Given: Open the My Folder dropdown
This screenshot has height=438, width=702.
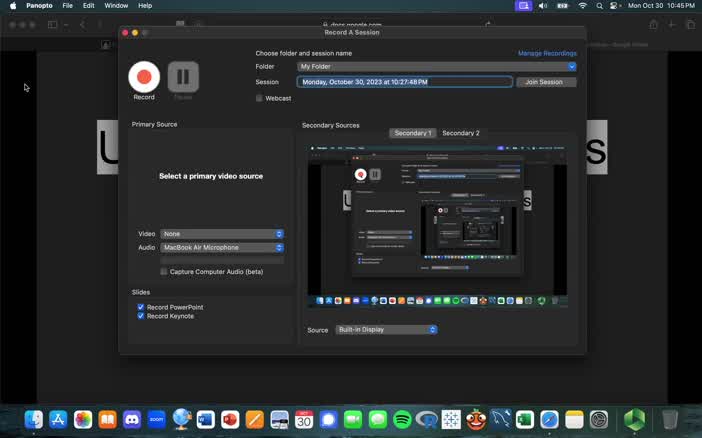Looking at the screenshot, I should tap(437, 67).
